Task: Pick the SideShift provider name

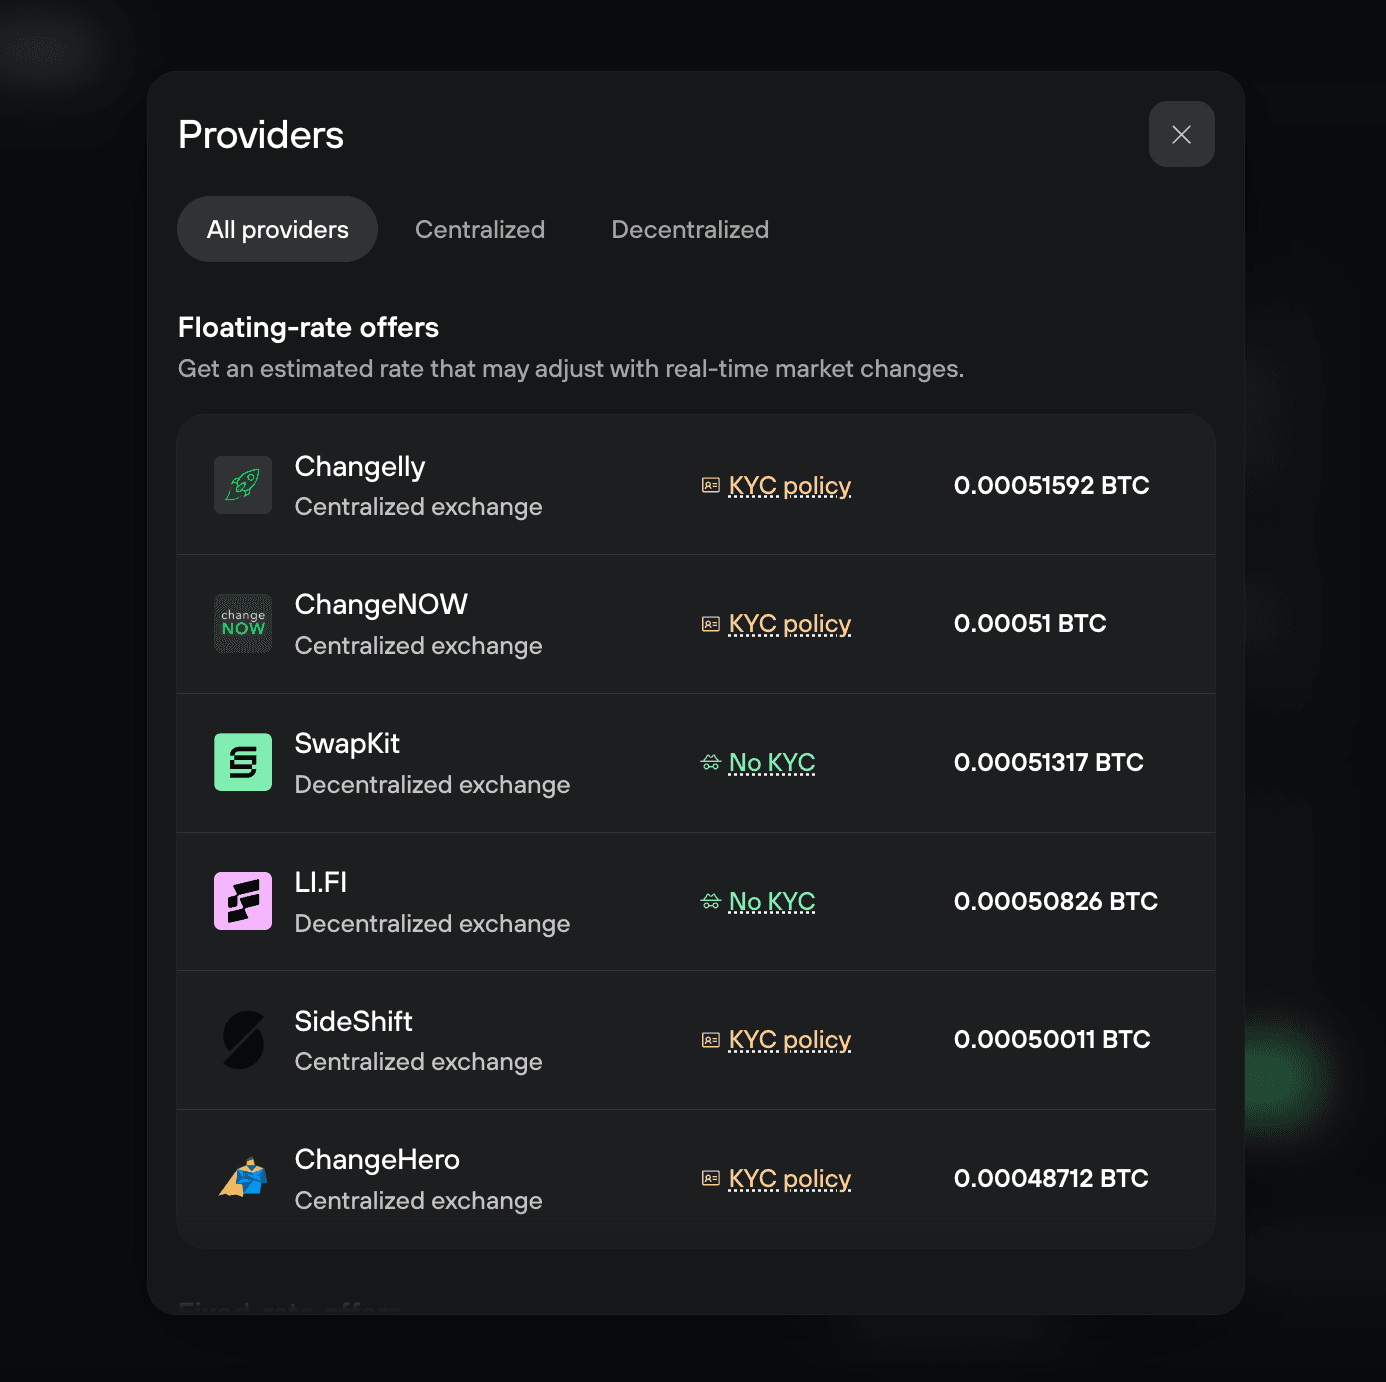Action: tap(353, 1021)
